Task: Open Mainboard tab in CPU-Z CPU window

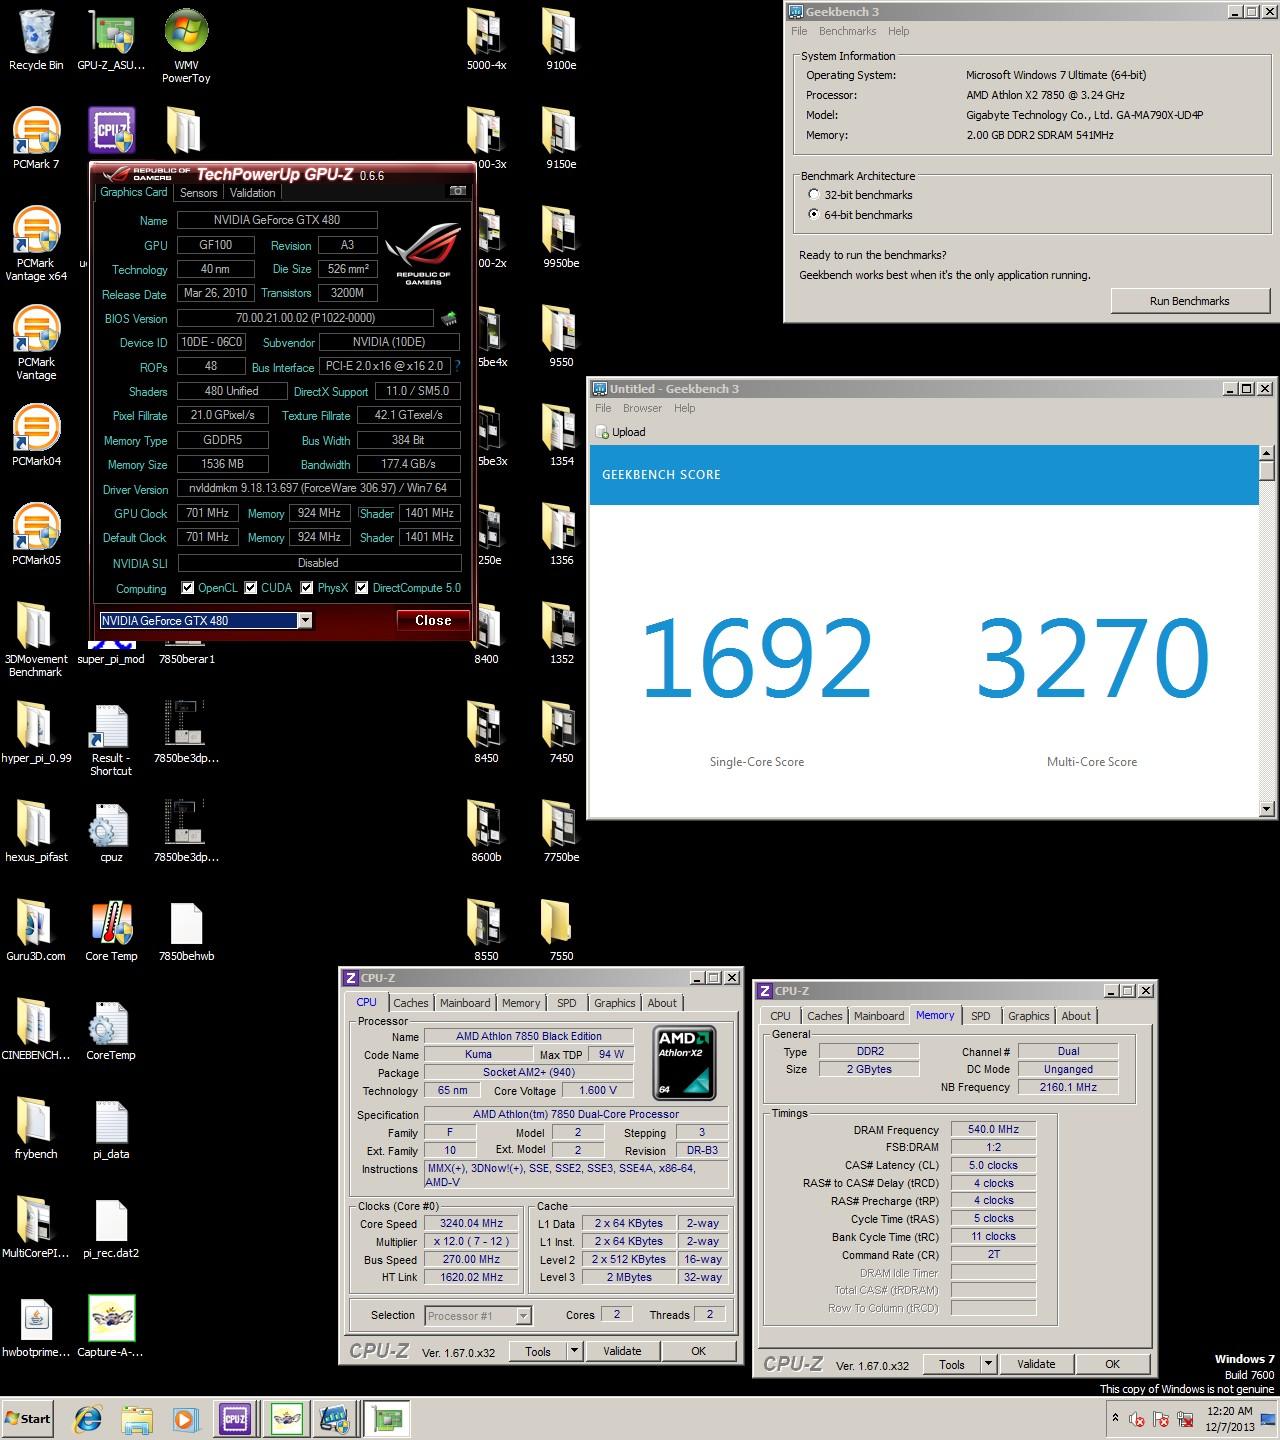Action: pos(465,1003)
